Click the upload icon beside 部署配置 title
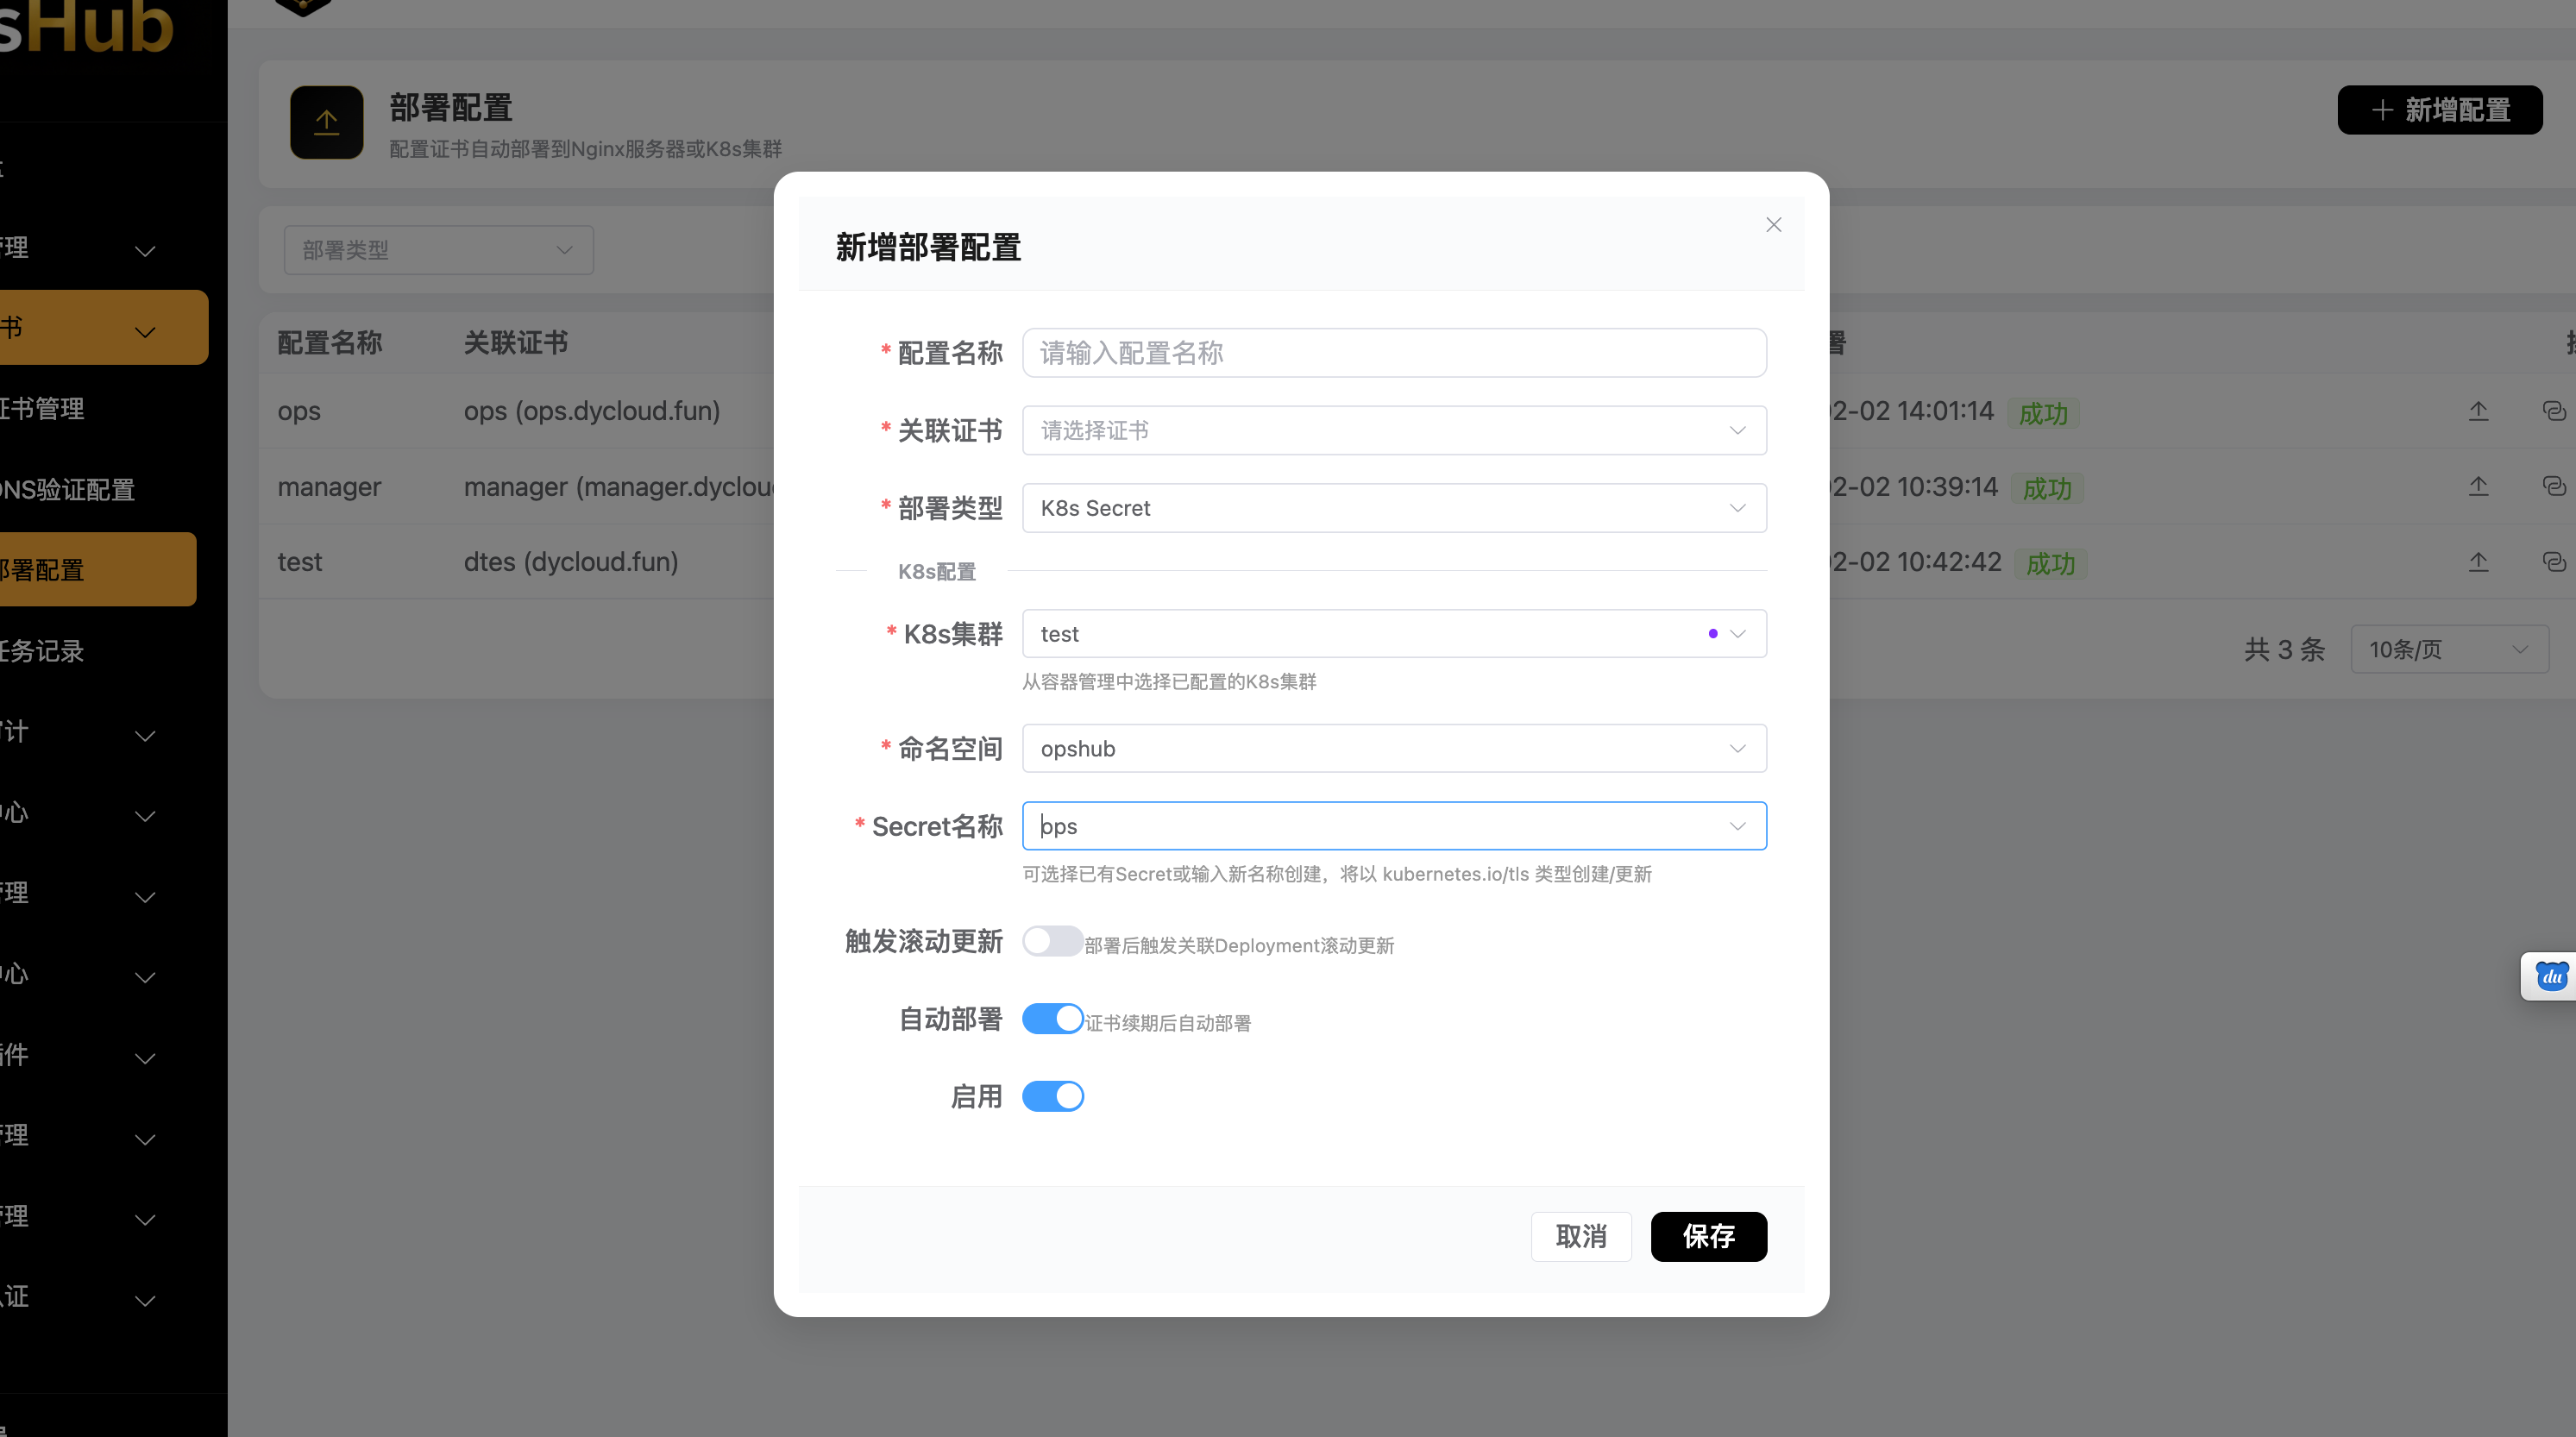The image size is (2576, 1437). click(326, 122)
